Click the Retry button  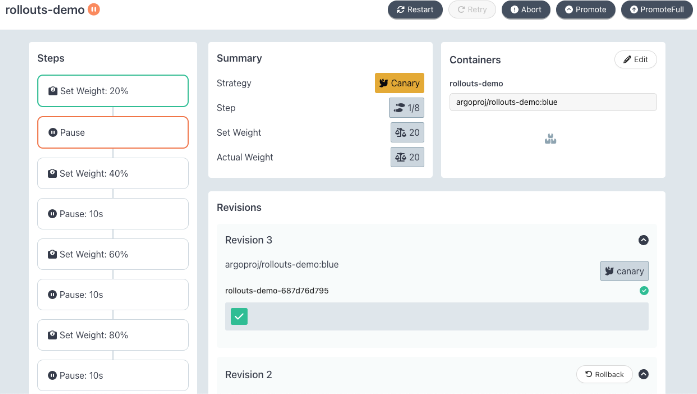(x=472, y=10)
